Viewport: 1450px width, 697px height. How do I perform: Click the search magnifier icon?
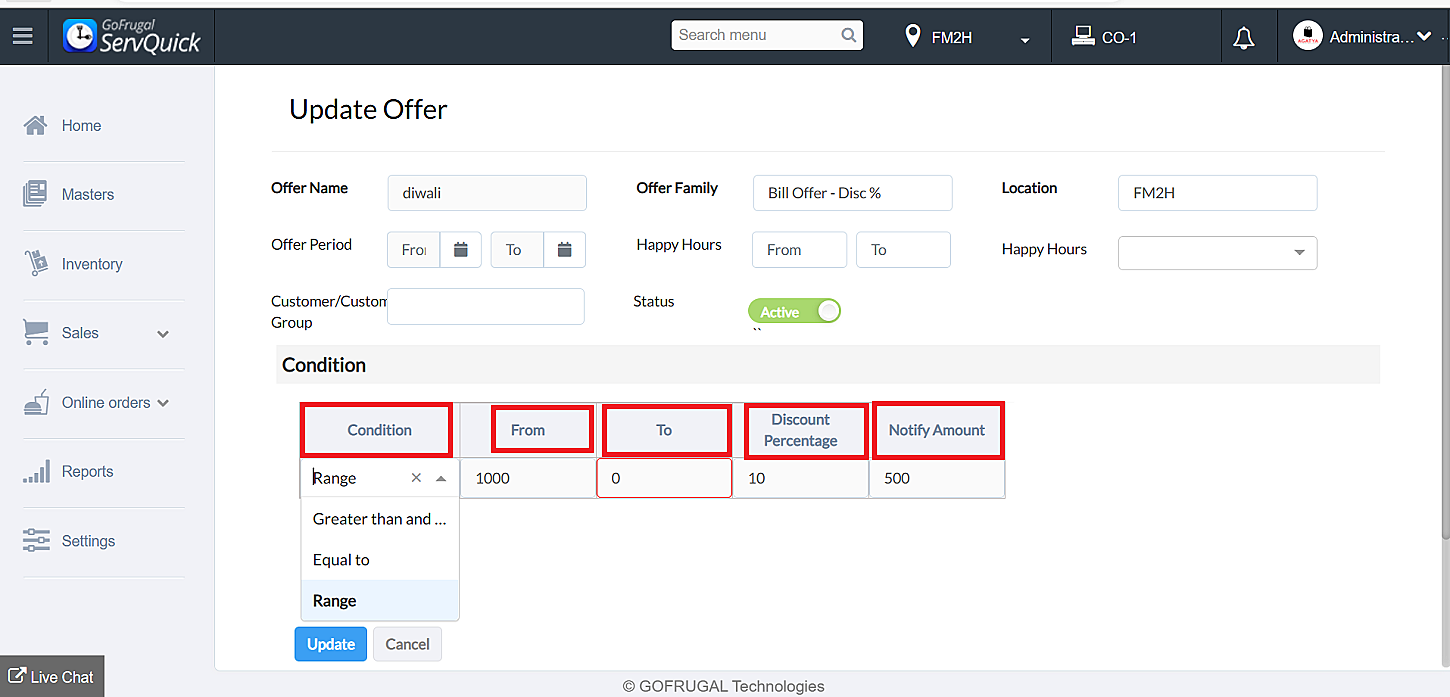click(849, 35)
